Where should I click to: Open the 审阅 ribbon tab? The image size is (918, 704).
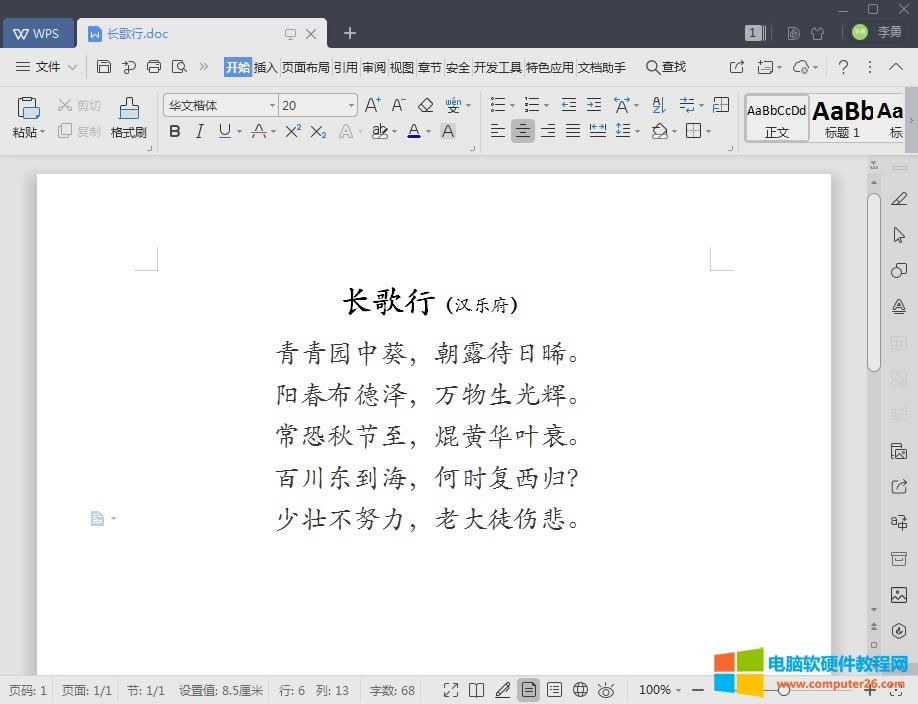[x=373, y=67]
